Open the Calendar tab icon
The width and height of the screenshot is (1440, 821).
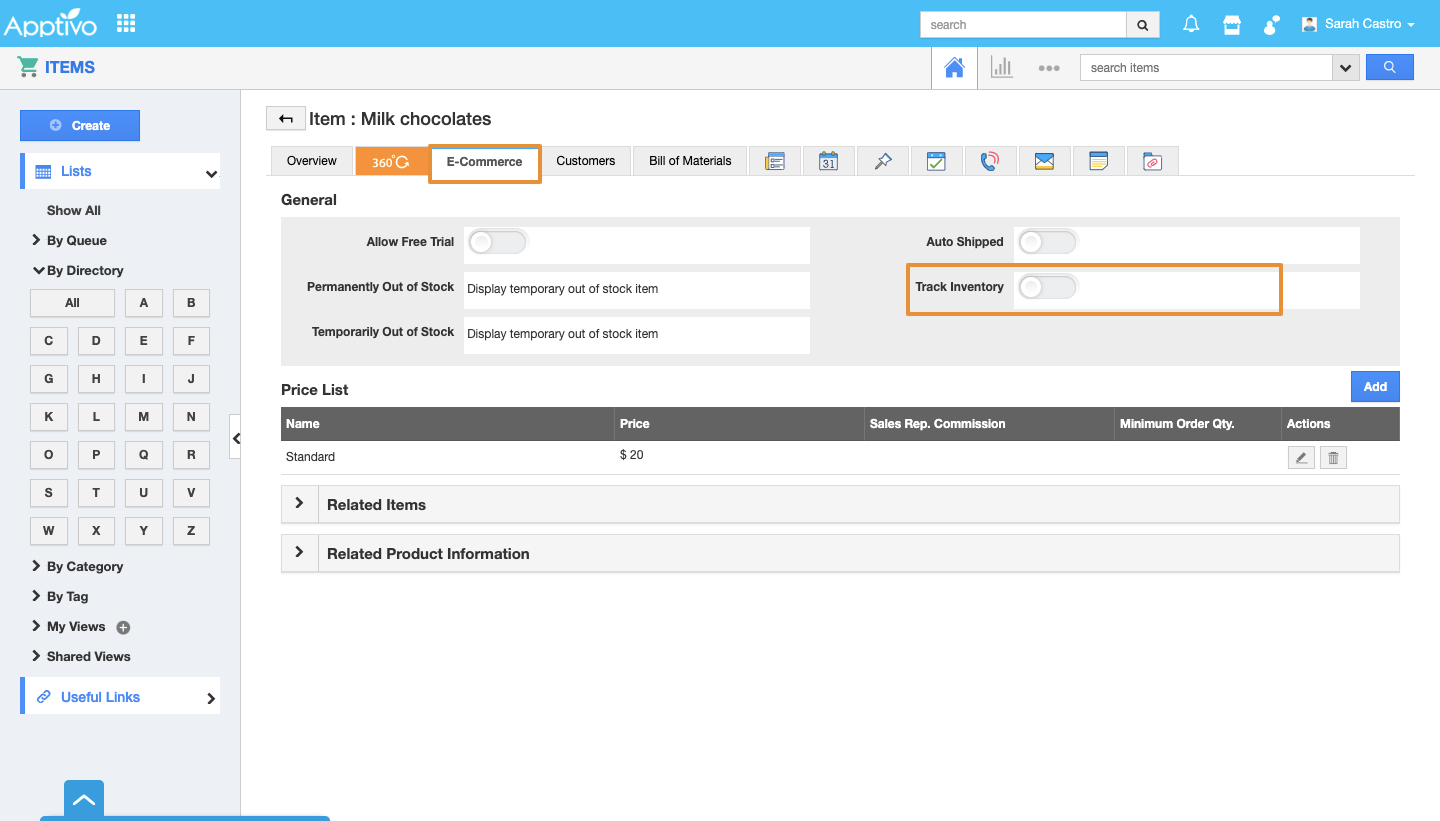[x=828, y=161]
